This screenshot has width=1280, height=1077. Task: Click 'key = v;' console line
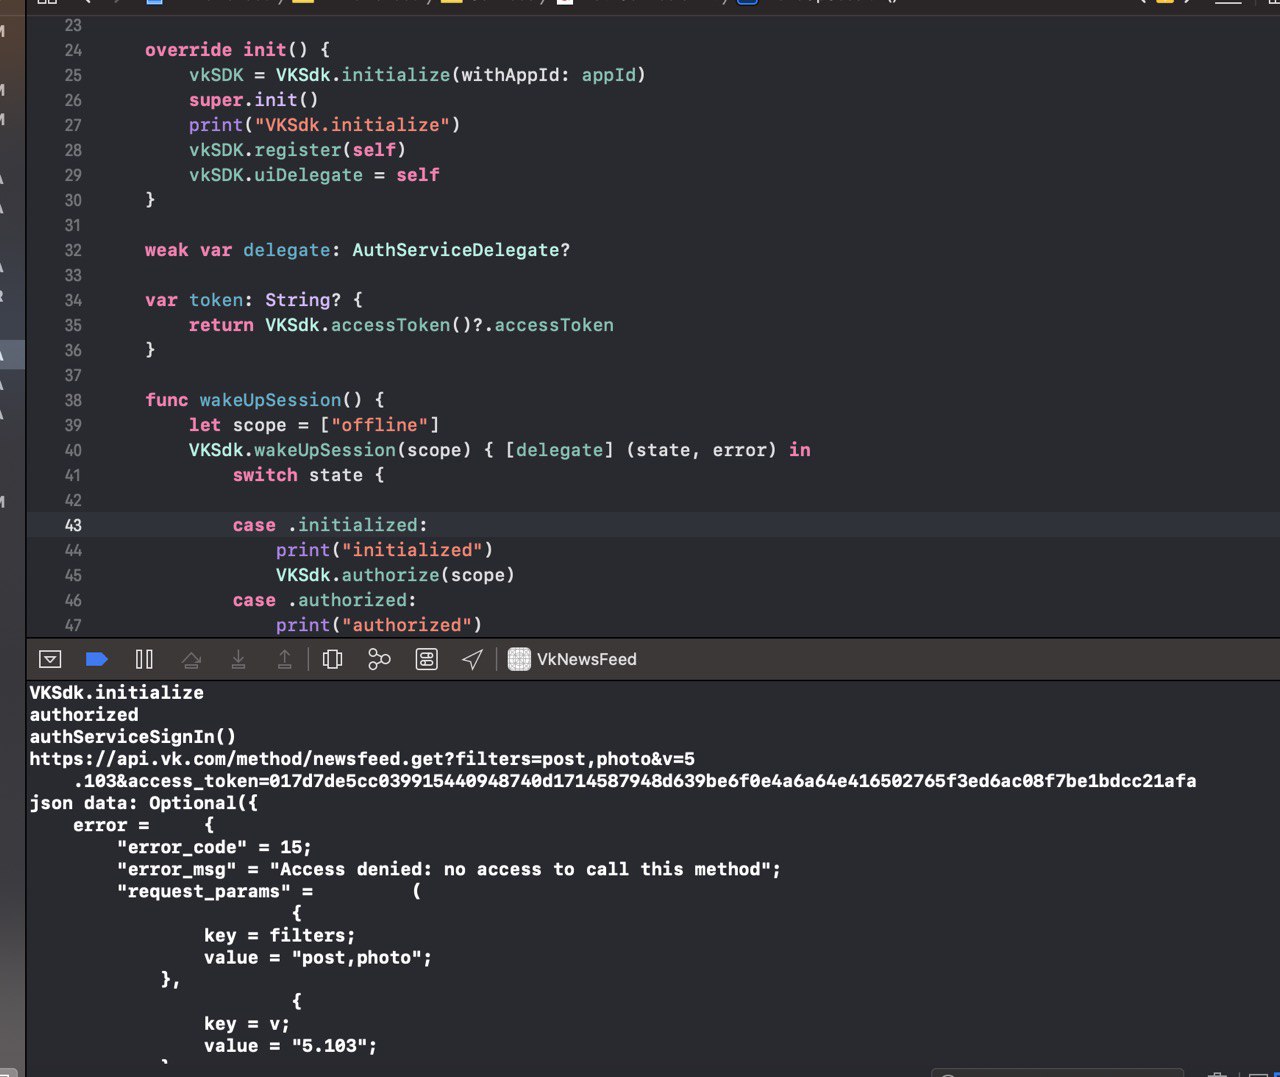(x=247, y=1023)
